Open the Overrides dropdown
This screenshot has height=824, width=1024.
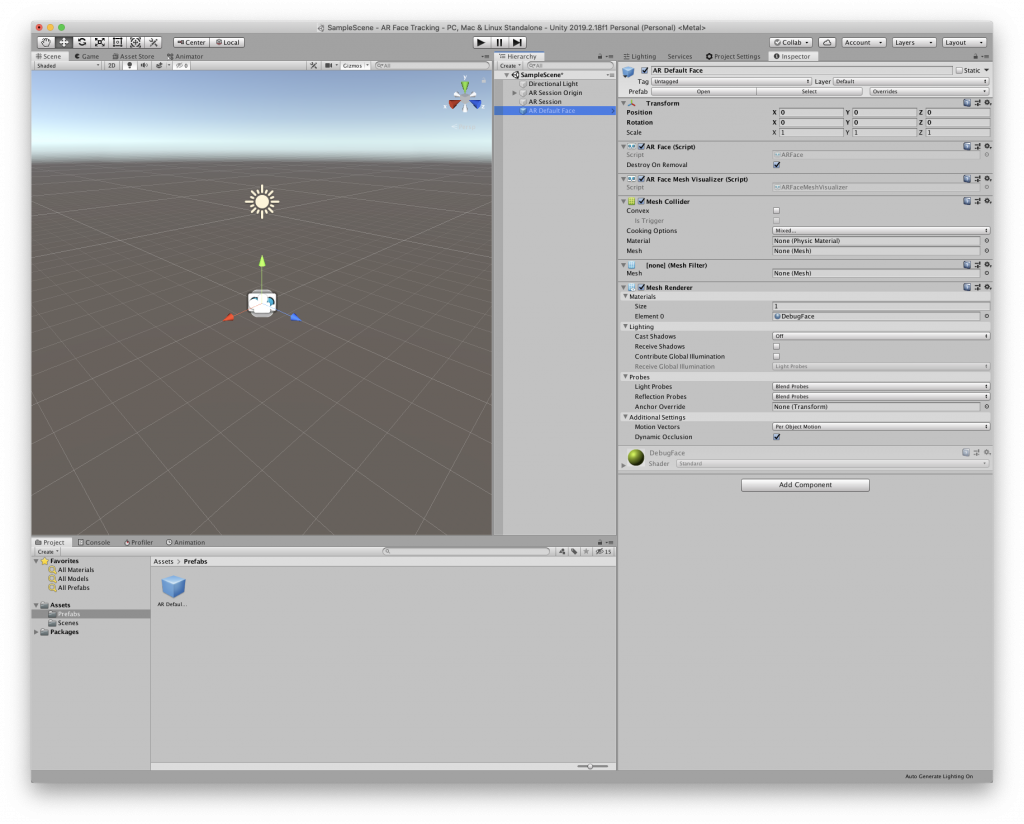point(929,91)
